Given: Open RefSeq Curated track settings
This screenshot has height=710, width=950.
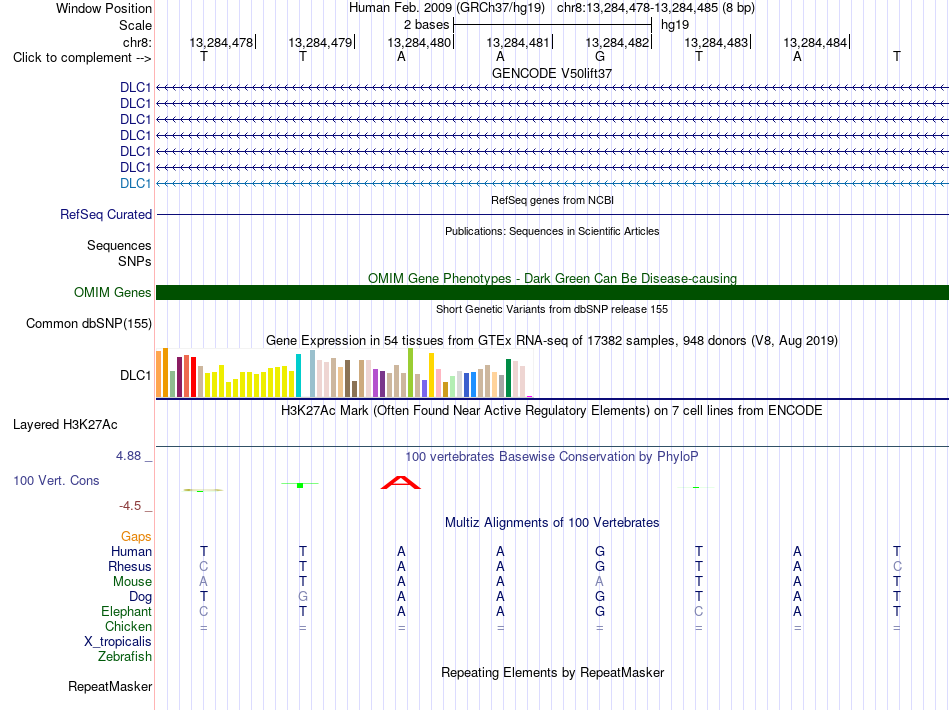Looking at the screenshot, I should point(106,214).
